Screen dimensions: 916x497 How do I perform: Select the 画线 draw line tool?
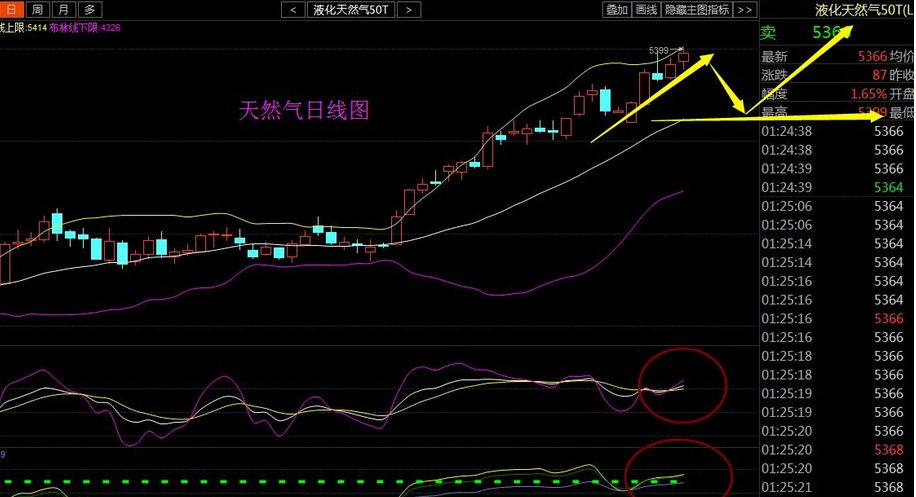click(x=646, y=9)
